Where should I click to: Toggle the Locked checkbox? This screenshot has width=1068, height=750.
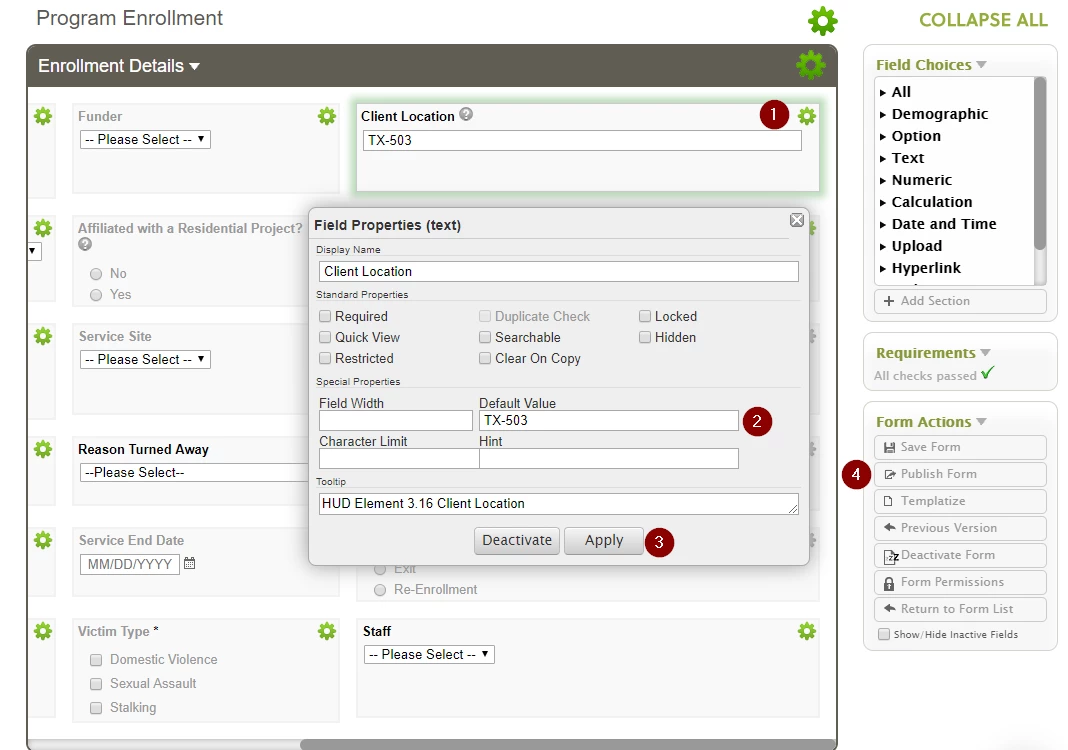(x=645, y=316)
